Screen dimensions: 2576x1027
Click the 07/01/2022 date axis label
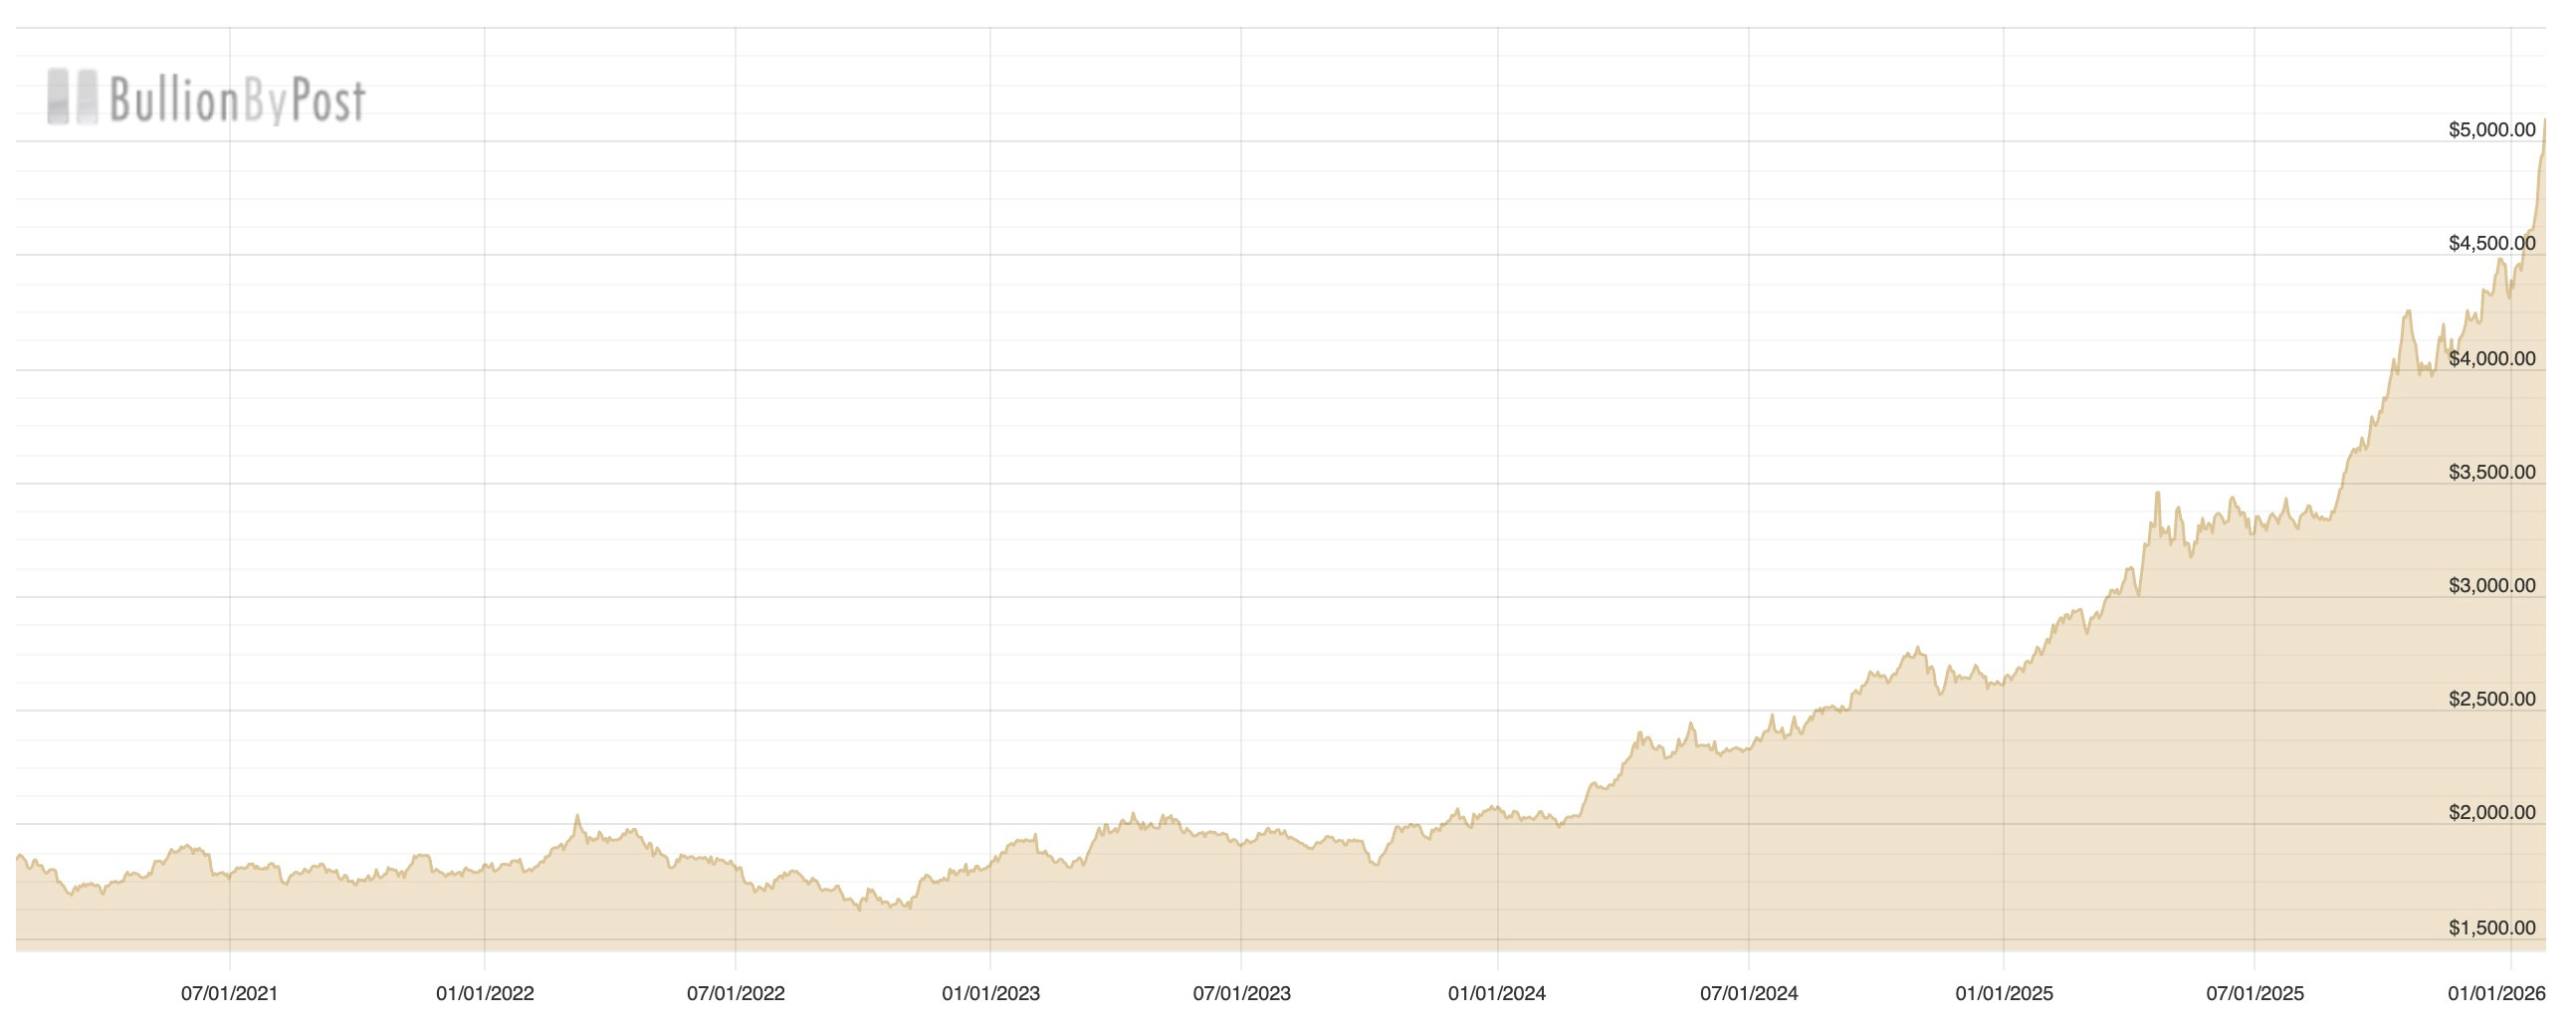pos(736,994)
